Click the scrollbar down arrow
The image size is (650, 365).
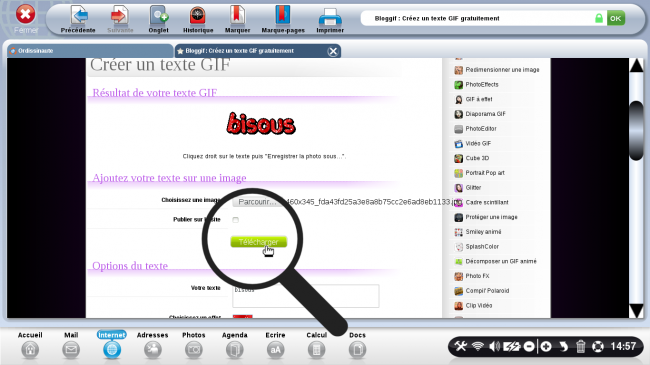coord(637,311)
